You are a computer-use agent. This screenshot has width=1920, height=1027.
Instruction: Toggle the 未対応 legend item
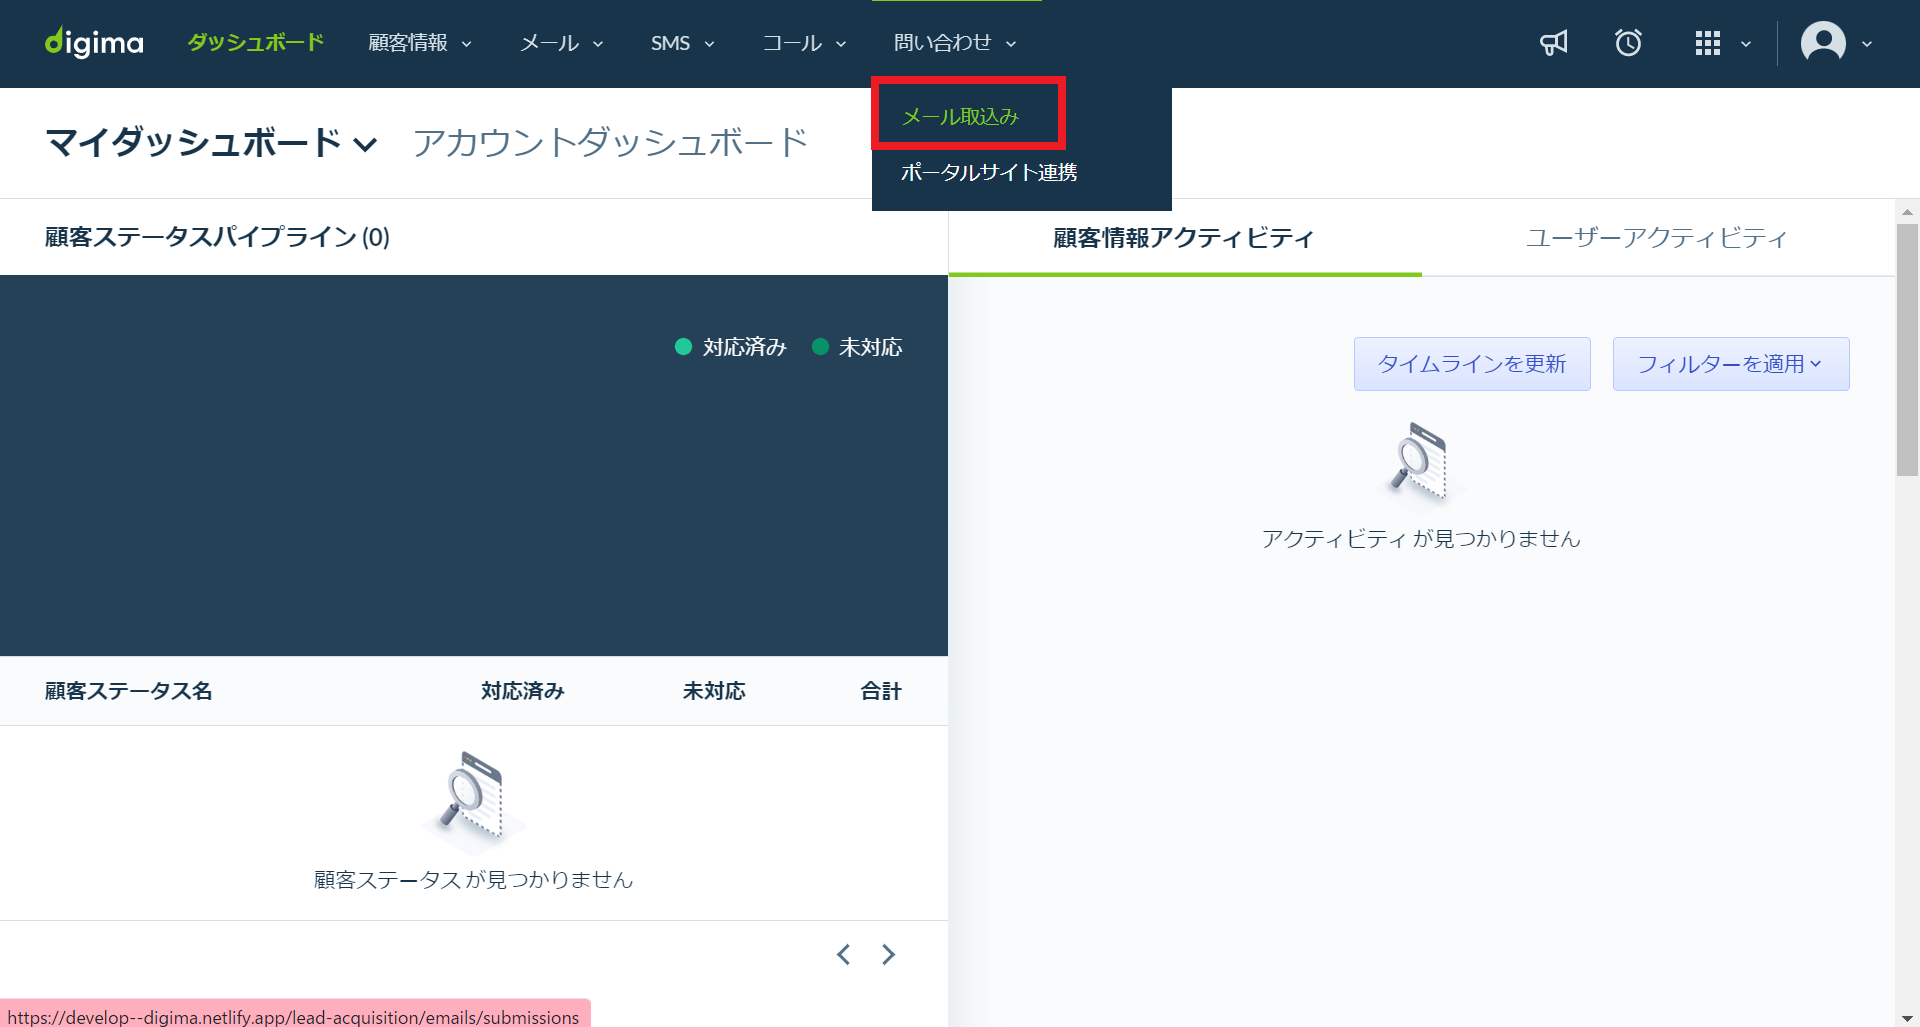[x=858, y=347]
